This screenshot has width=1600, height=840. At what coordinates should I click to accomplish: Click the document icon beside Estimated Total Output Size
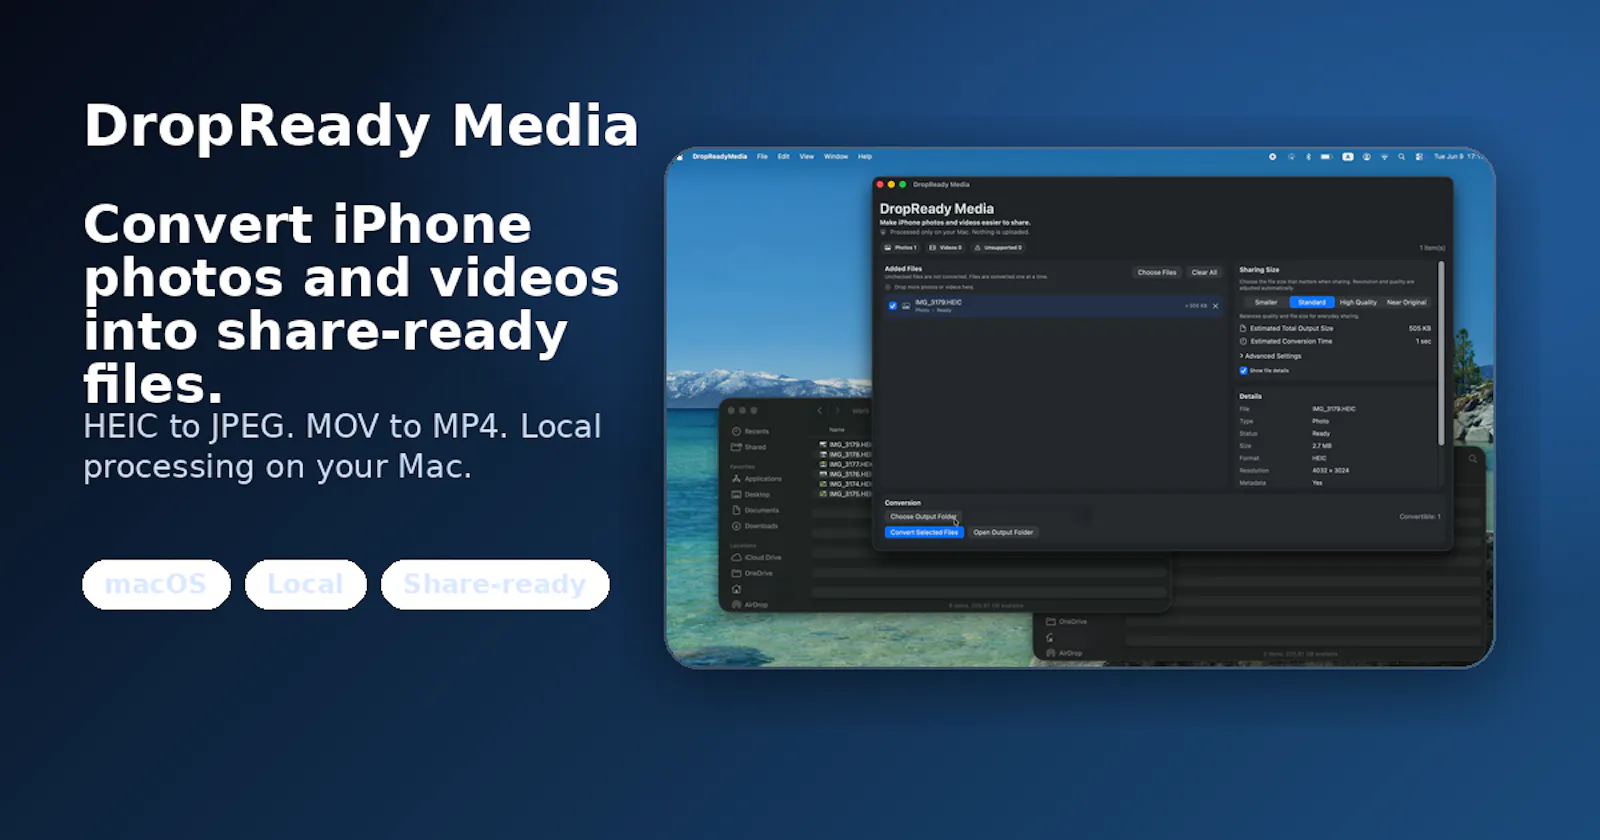(x=1243, y=328)
